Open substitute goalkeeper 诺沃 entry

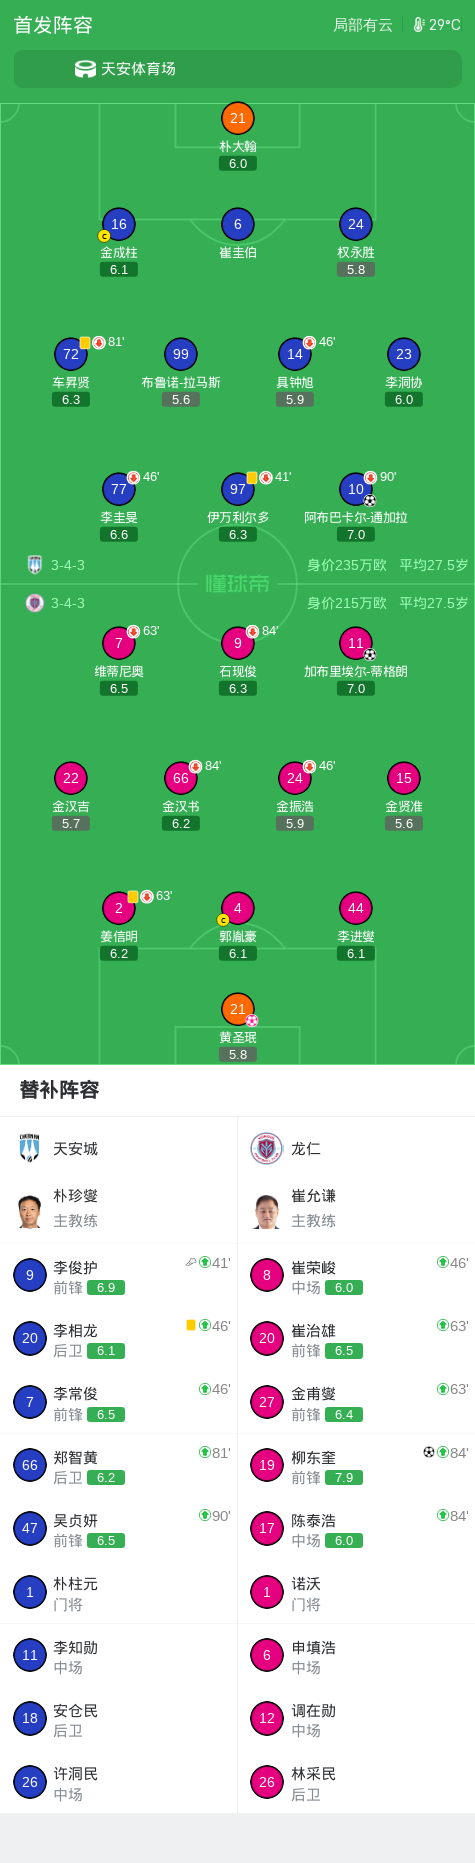click(356, 1592)
